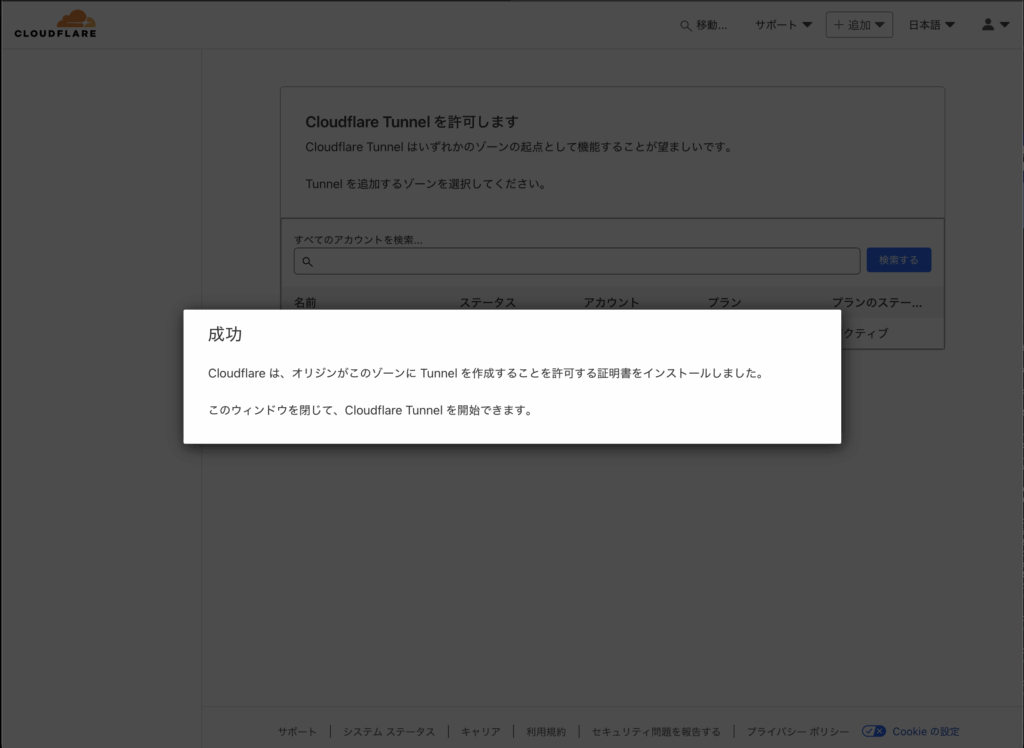Click the Cookie settings toggle icon in footer

coord(874,731)
